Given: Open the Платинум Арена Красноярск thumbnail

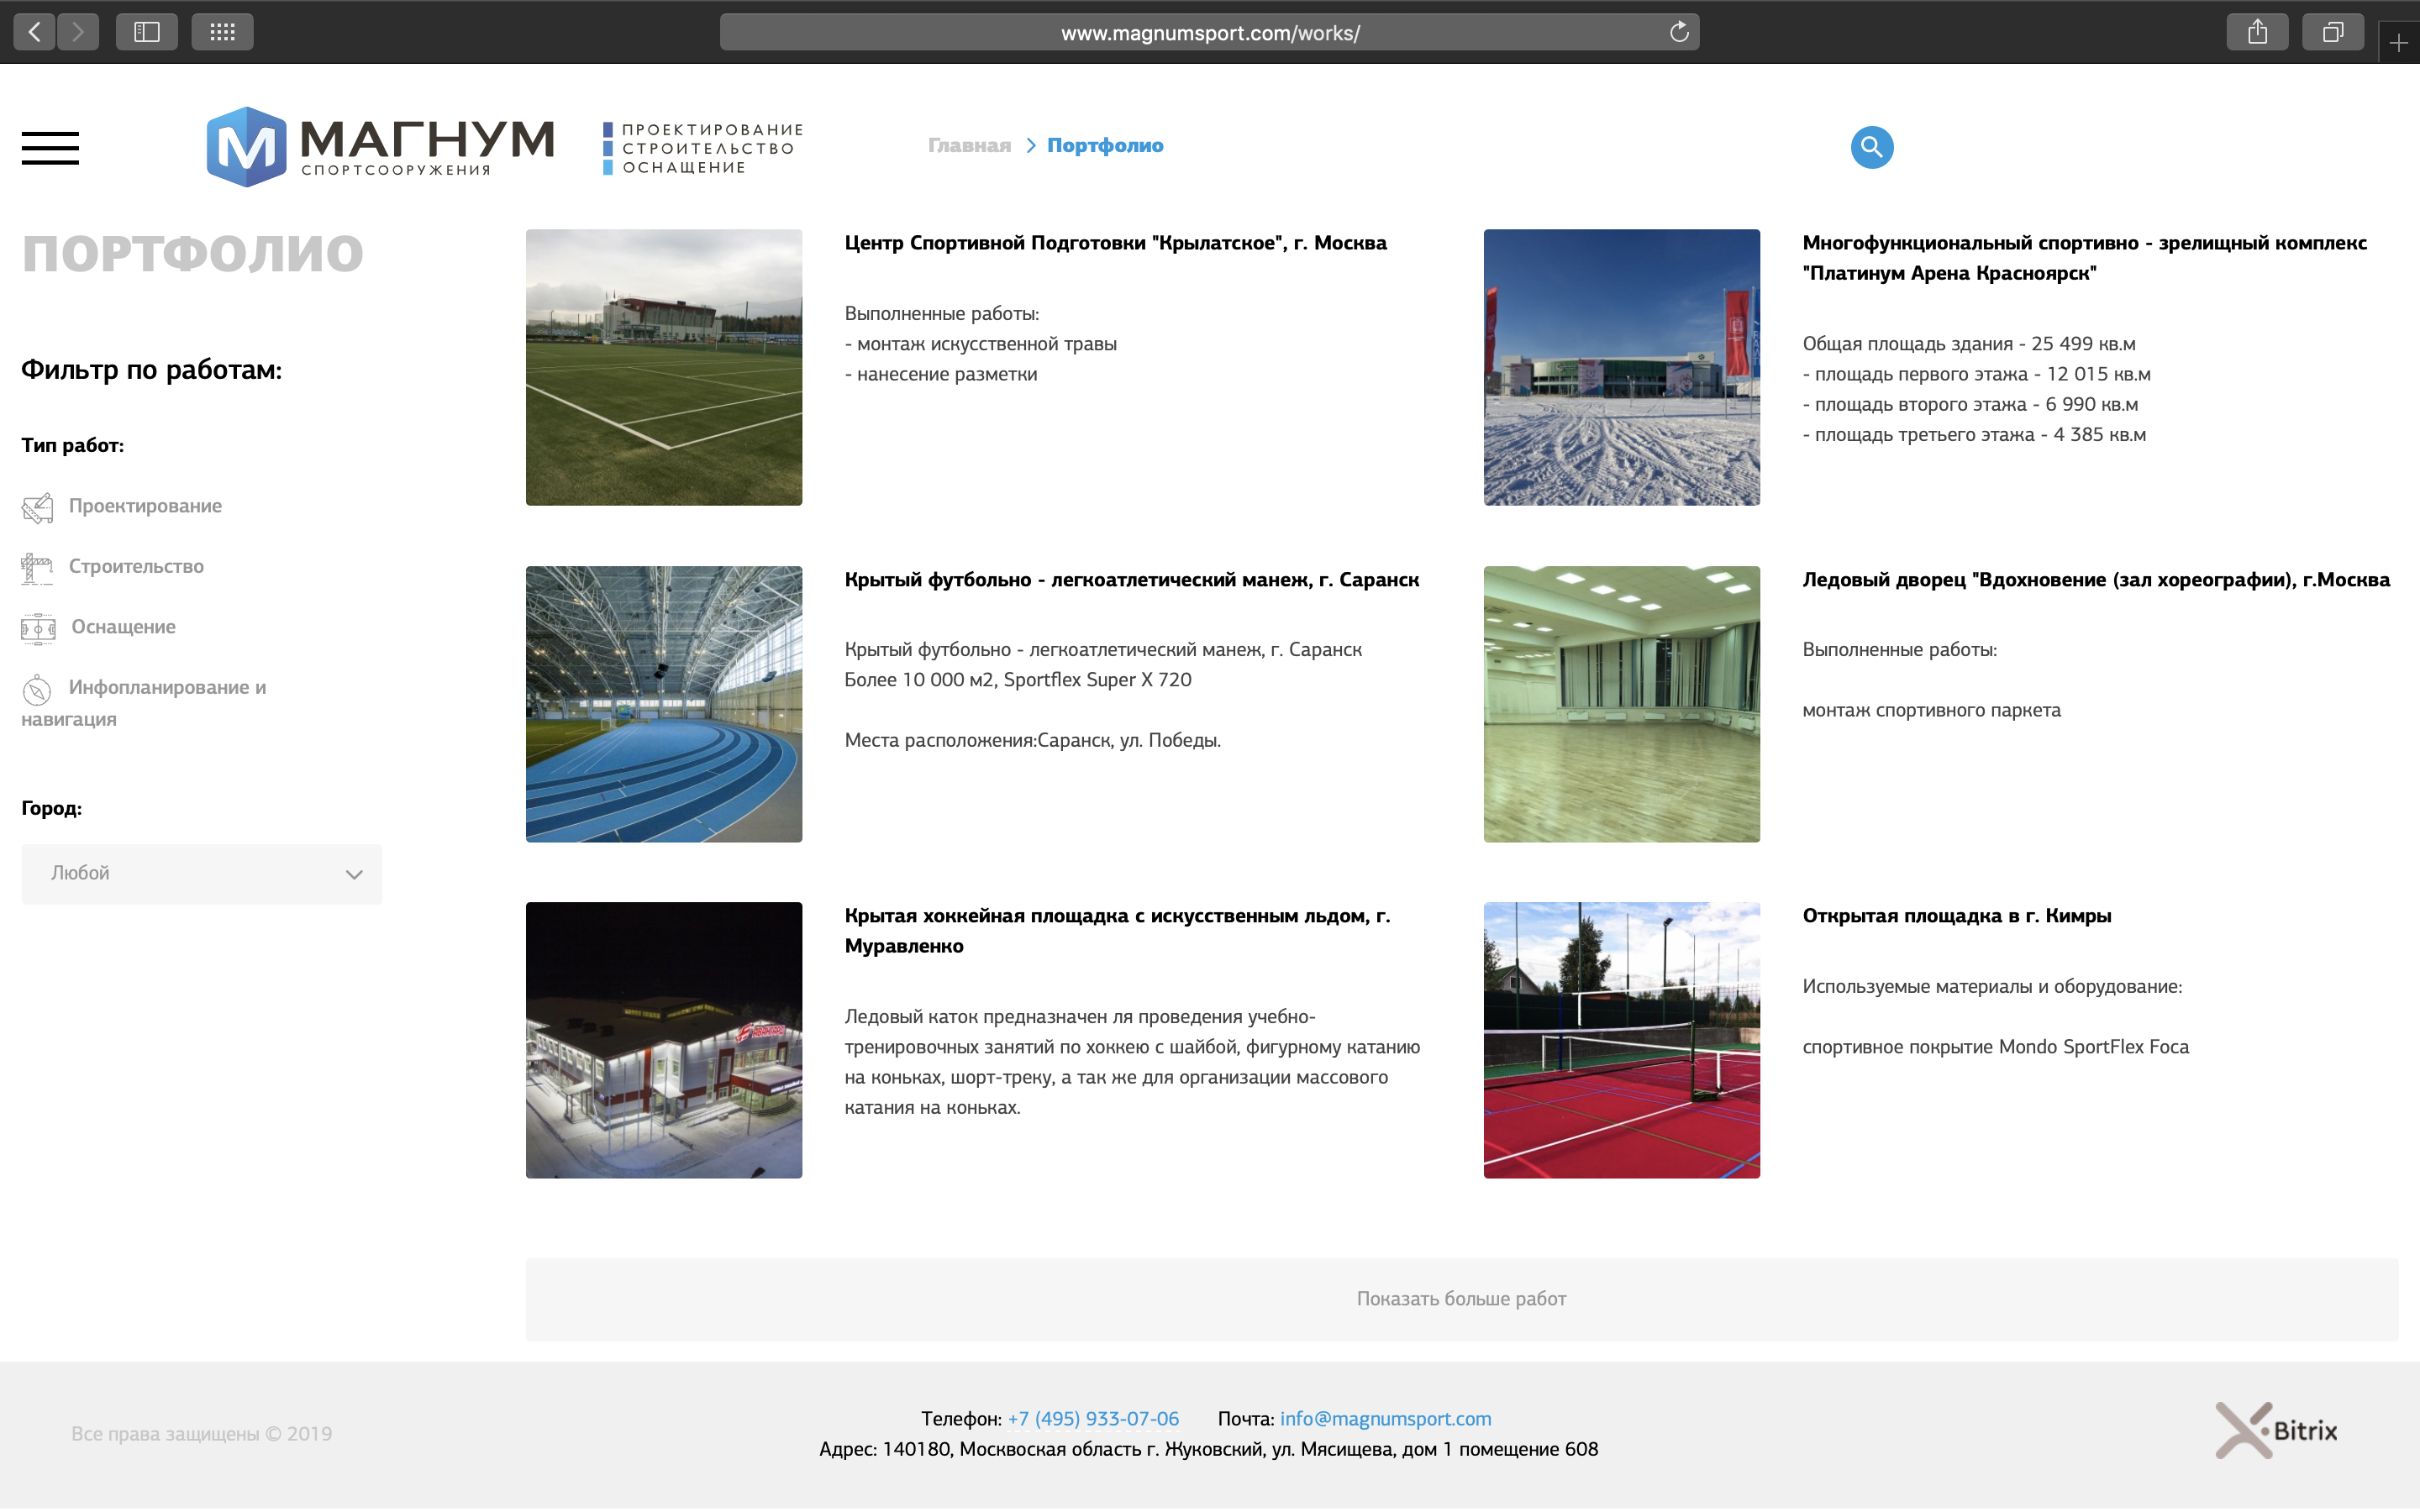Looking at the screenshot, I should click(x=1621, y=367).
